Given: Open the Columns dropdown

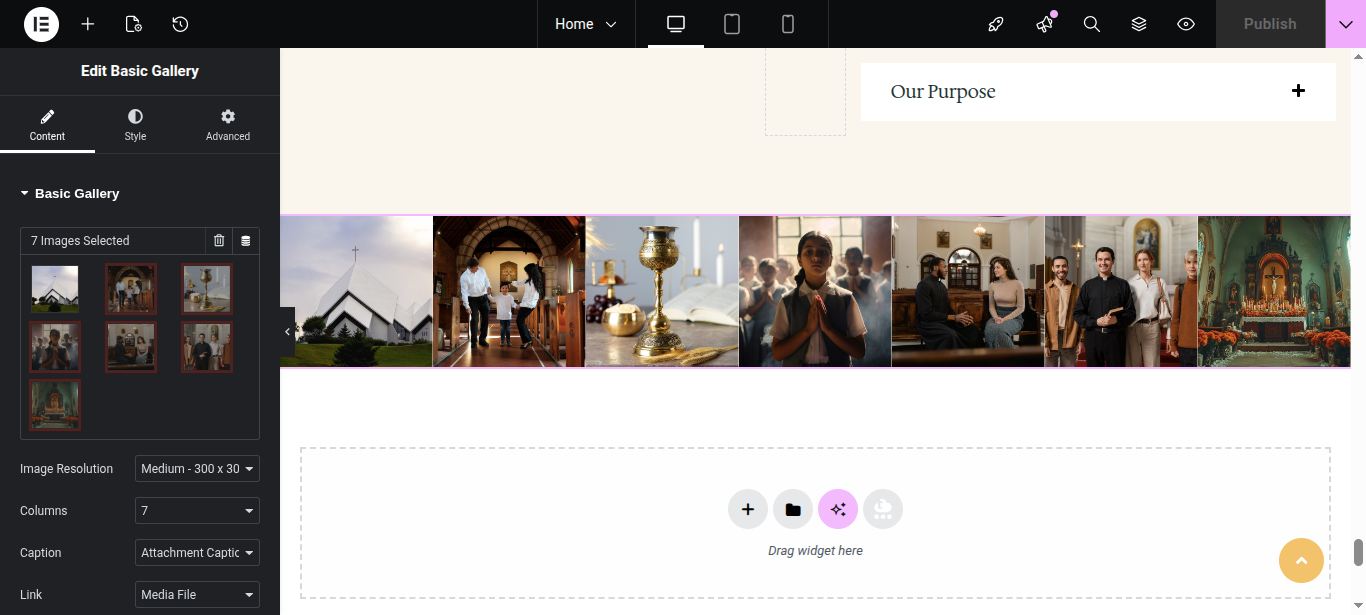Looking at the screenshot, I should (x=197, y=511).
